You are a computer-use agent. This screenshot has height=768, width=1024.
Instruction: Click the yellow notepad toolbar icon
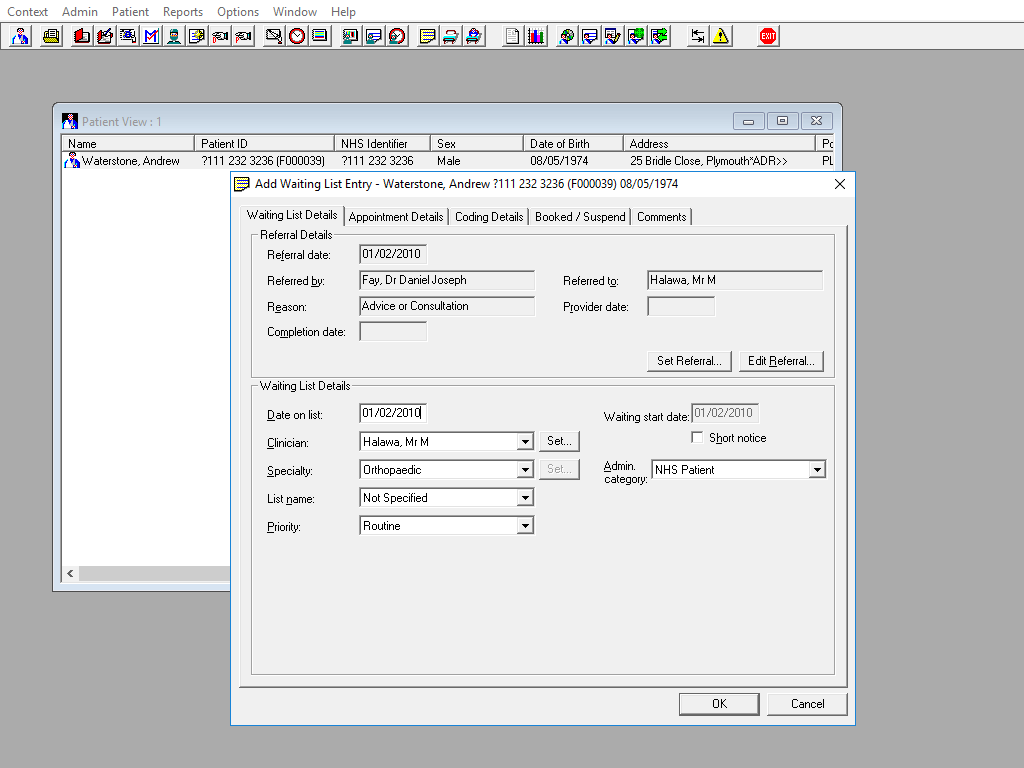(427, 36)
